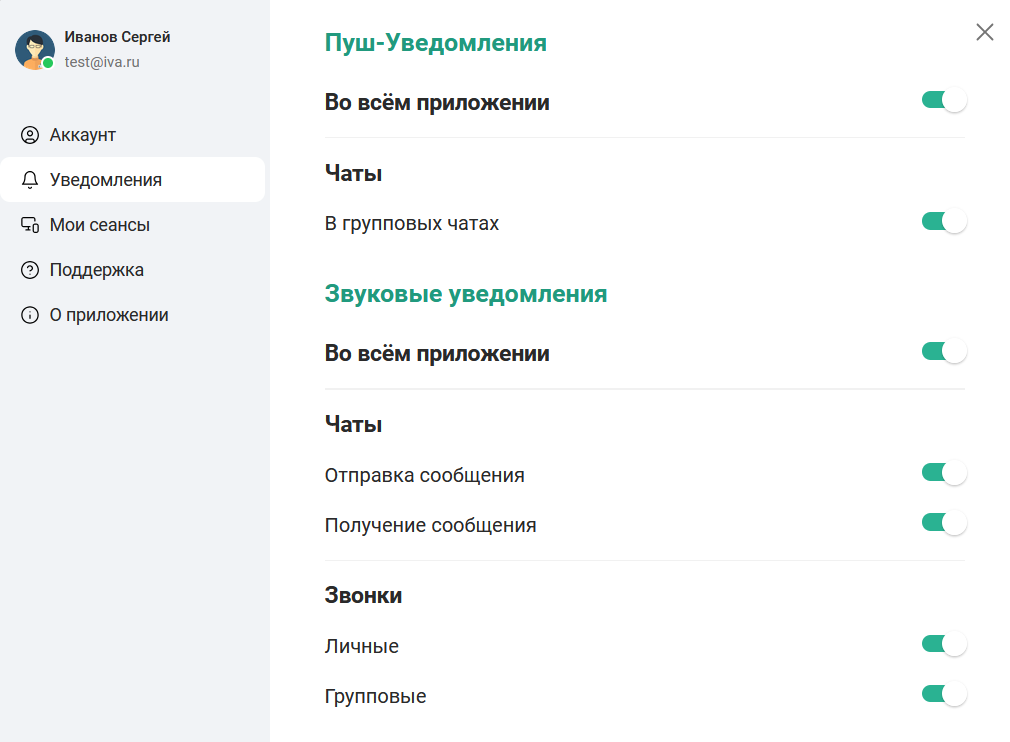Click the green online status indicator on avatar
1010x742 pixels.
(47, 62)
